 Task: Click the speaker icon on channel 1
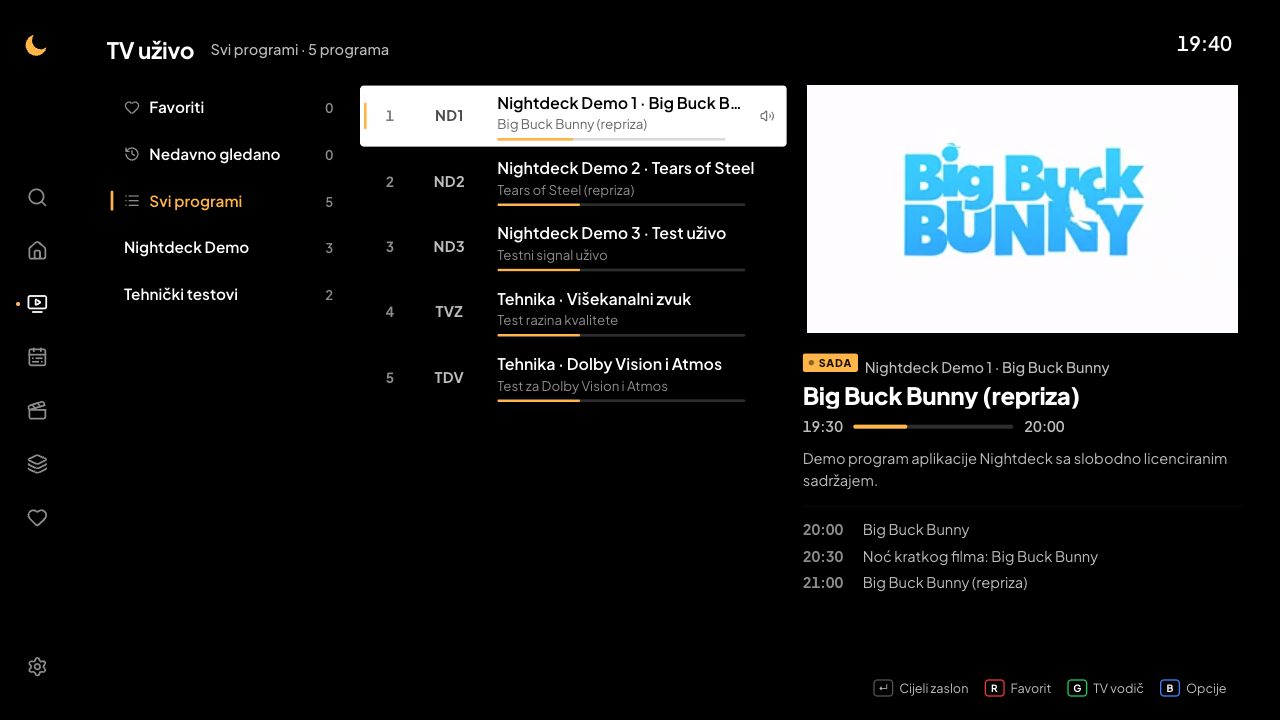click(x=767, y=116)
